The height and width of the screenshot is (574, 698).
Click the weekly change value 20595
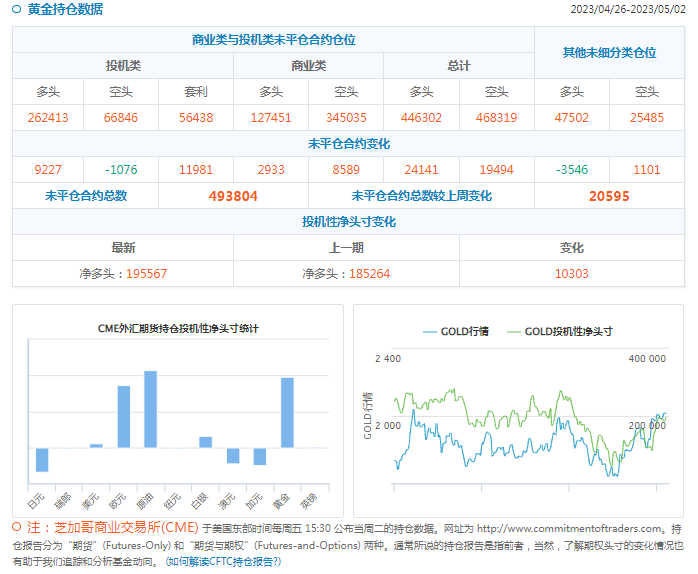608,196
